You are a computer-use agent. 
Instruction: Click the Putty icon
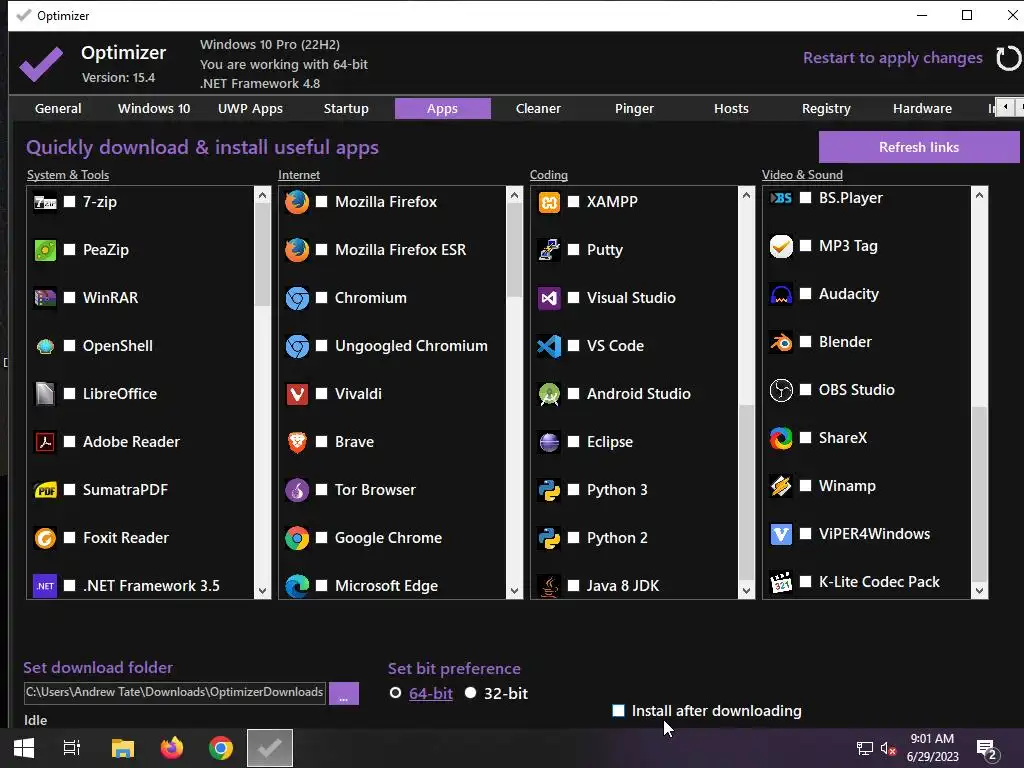click(549, 250)
